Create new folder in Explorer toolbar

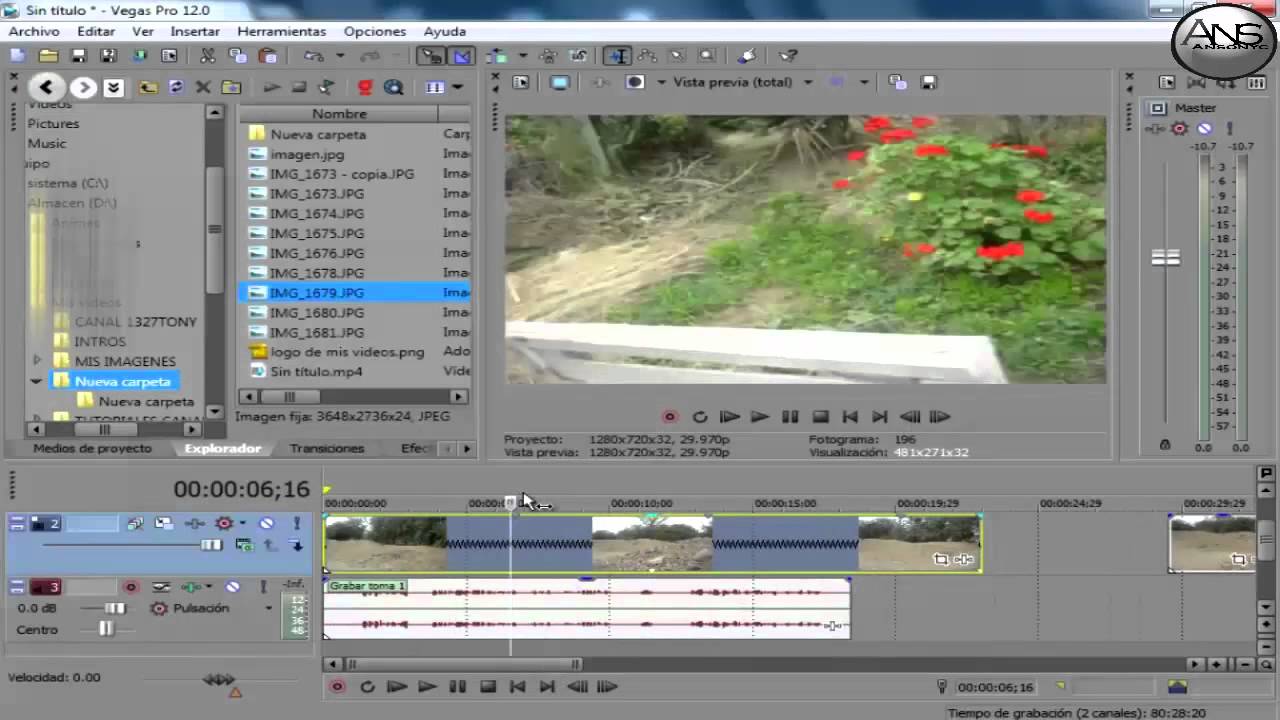231,87
